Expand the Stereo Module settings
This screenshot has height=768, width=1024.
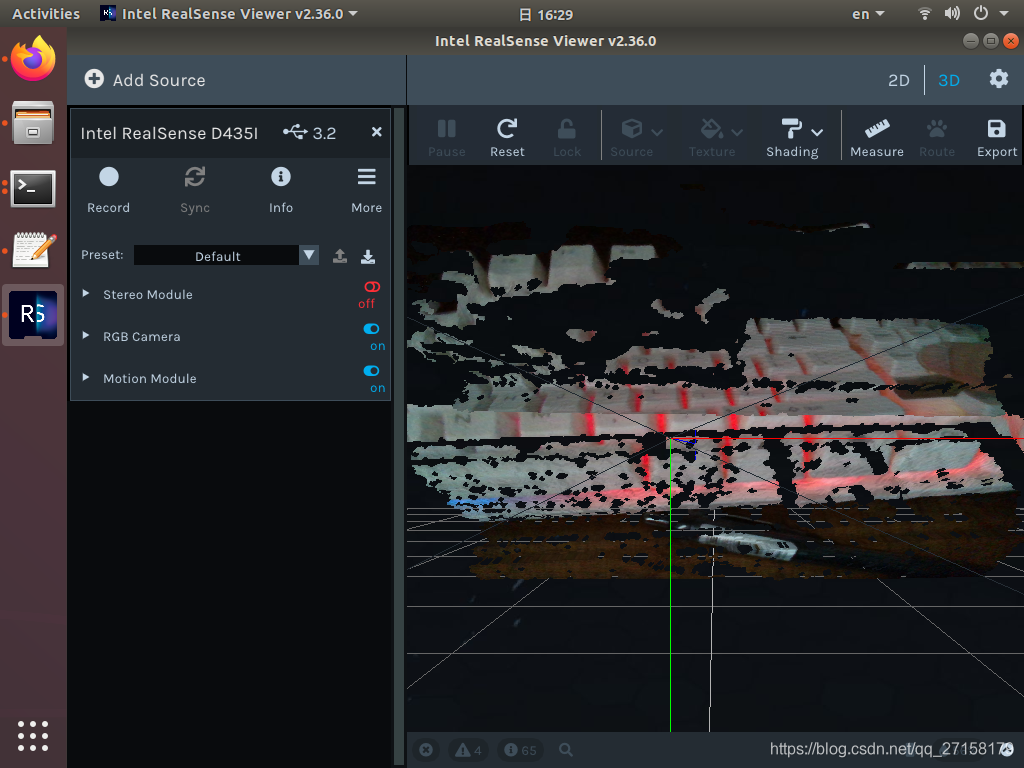(86, 294)
